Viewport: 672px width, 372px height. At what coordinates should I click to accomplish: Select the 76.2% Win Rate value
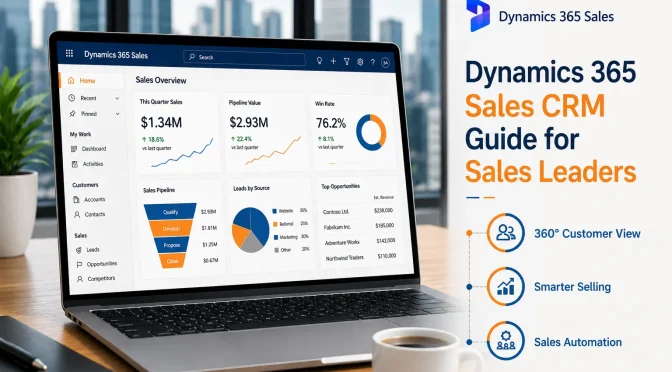coord(331,123)
